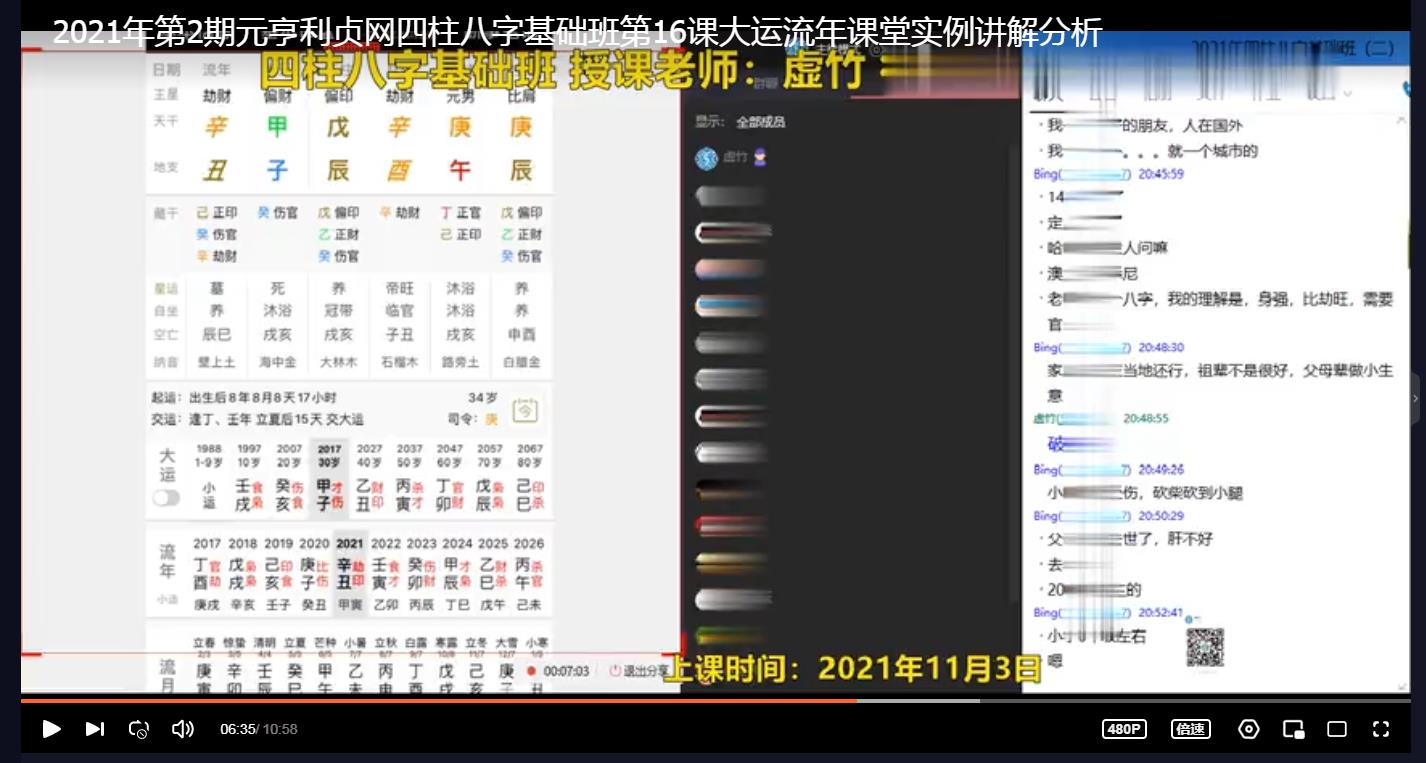Image resolution: width=1426 pixels, height=763 pixels.
Task: Click the blue 破 chat message
Action: 1056,443
